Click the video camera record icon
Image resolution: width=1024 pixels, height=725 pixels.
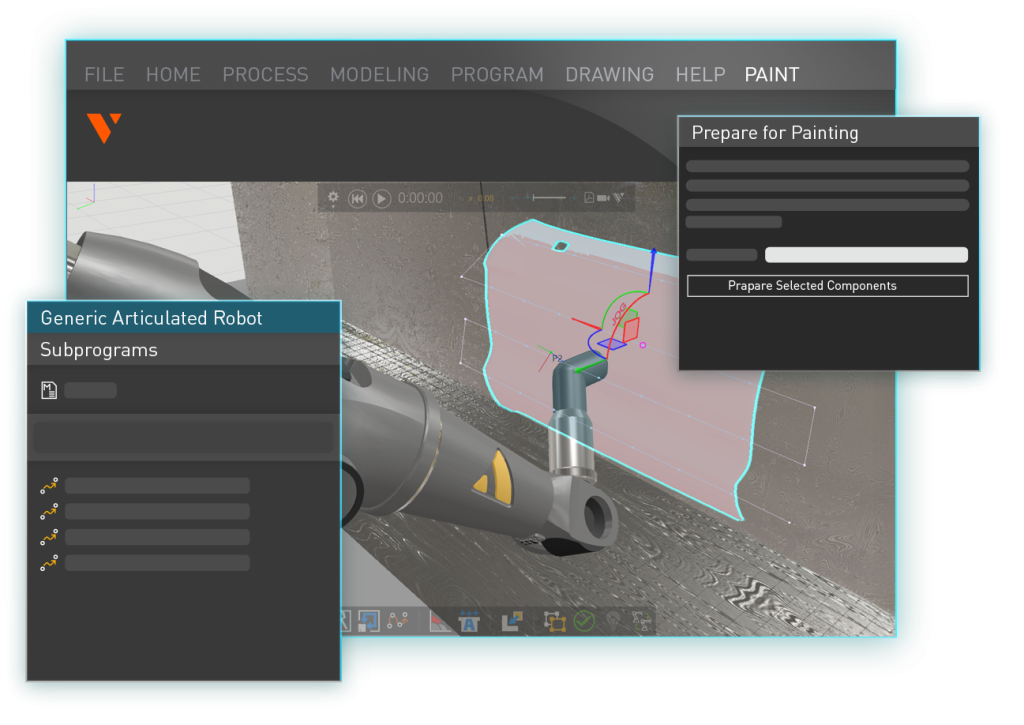[x=603, y=198]
